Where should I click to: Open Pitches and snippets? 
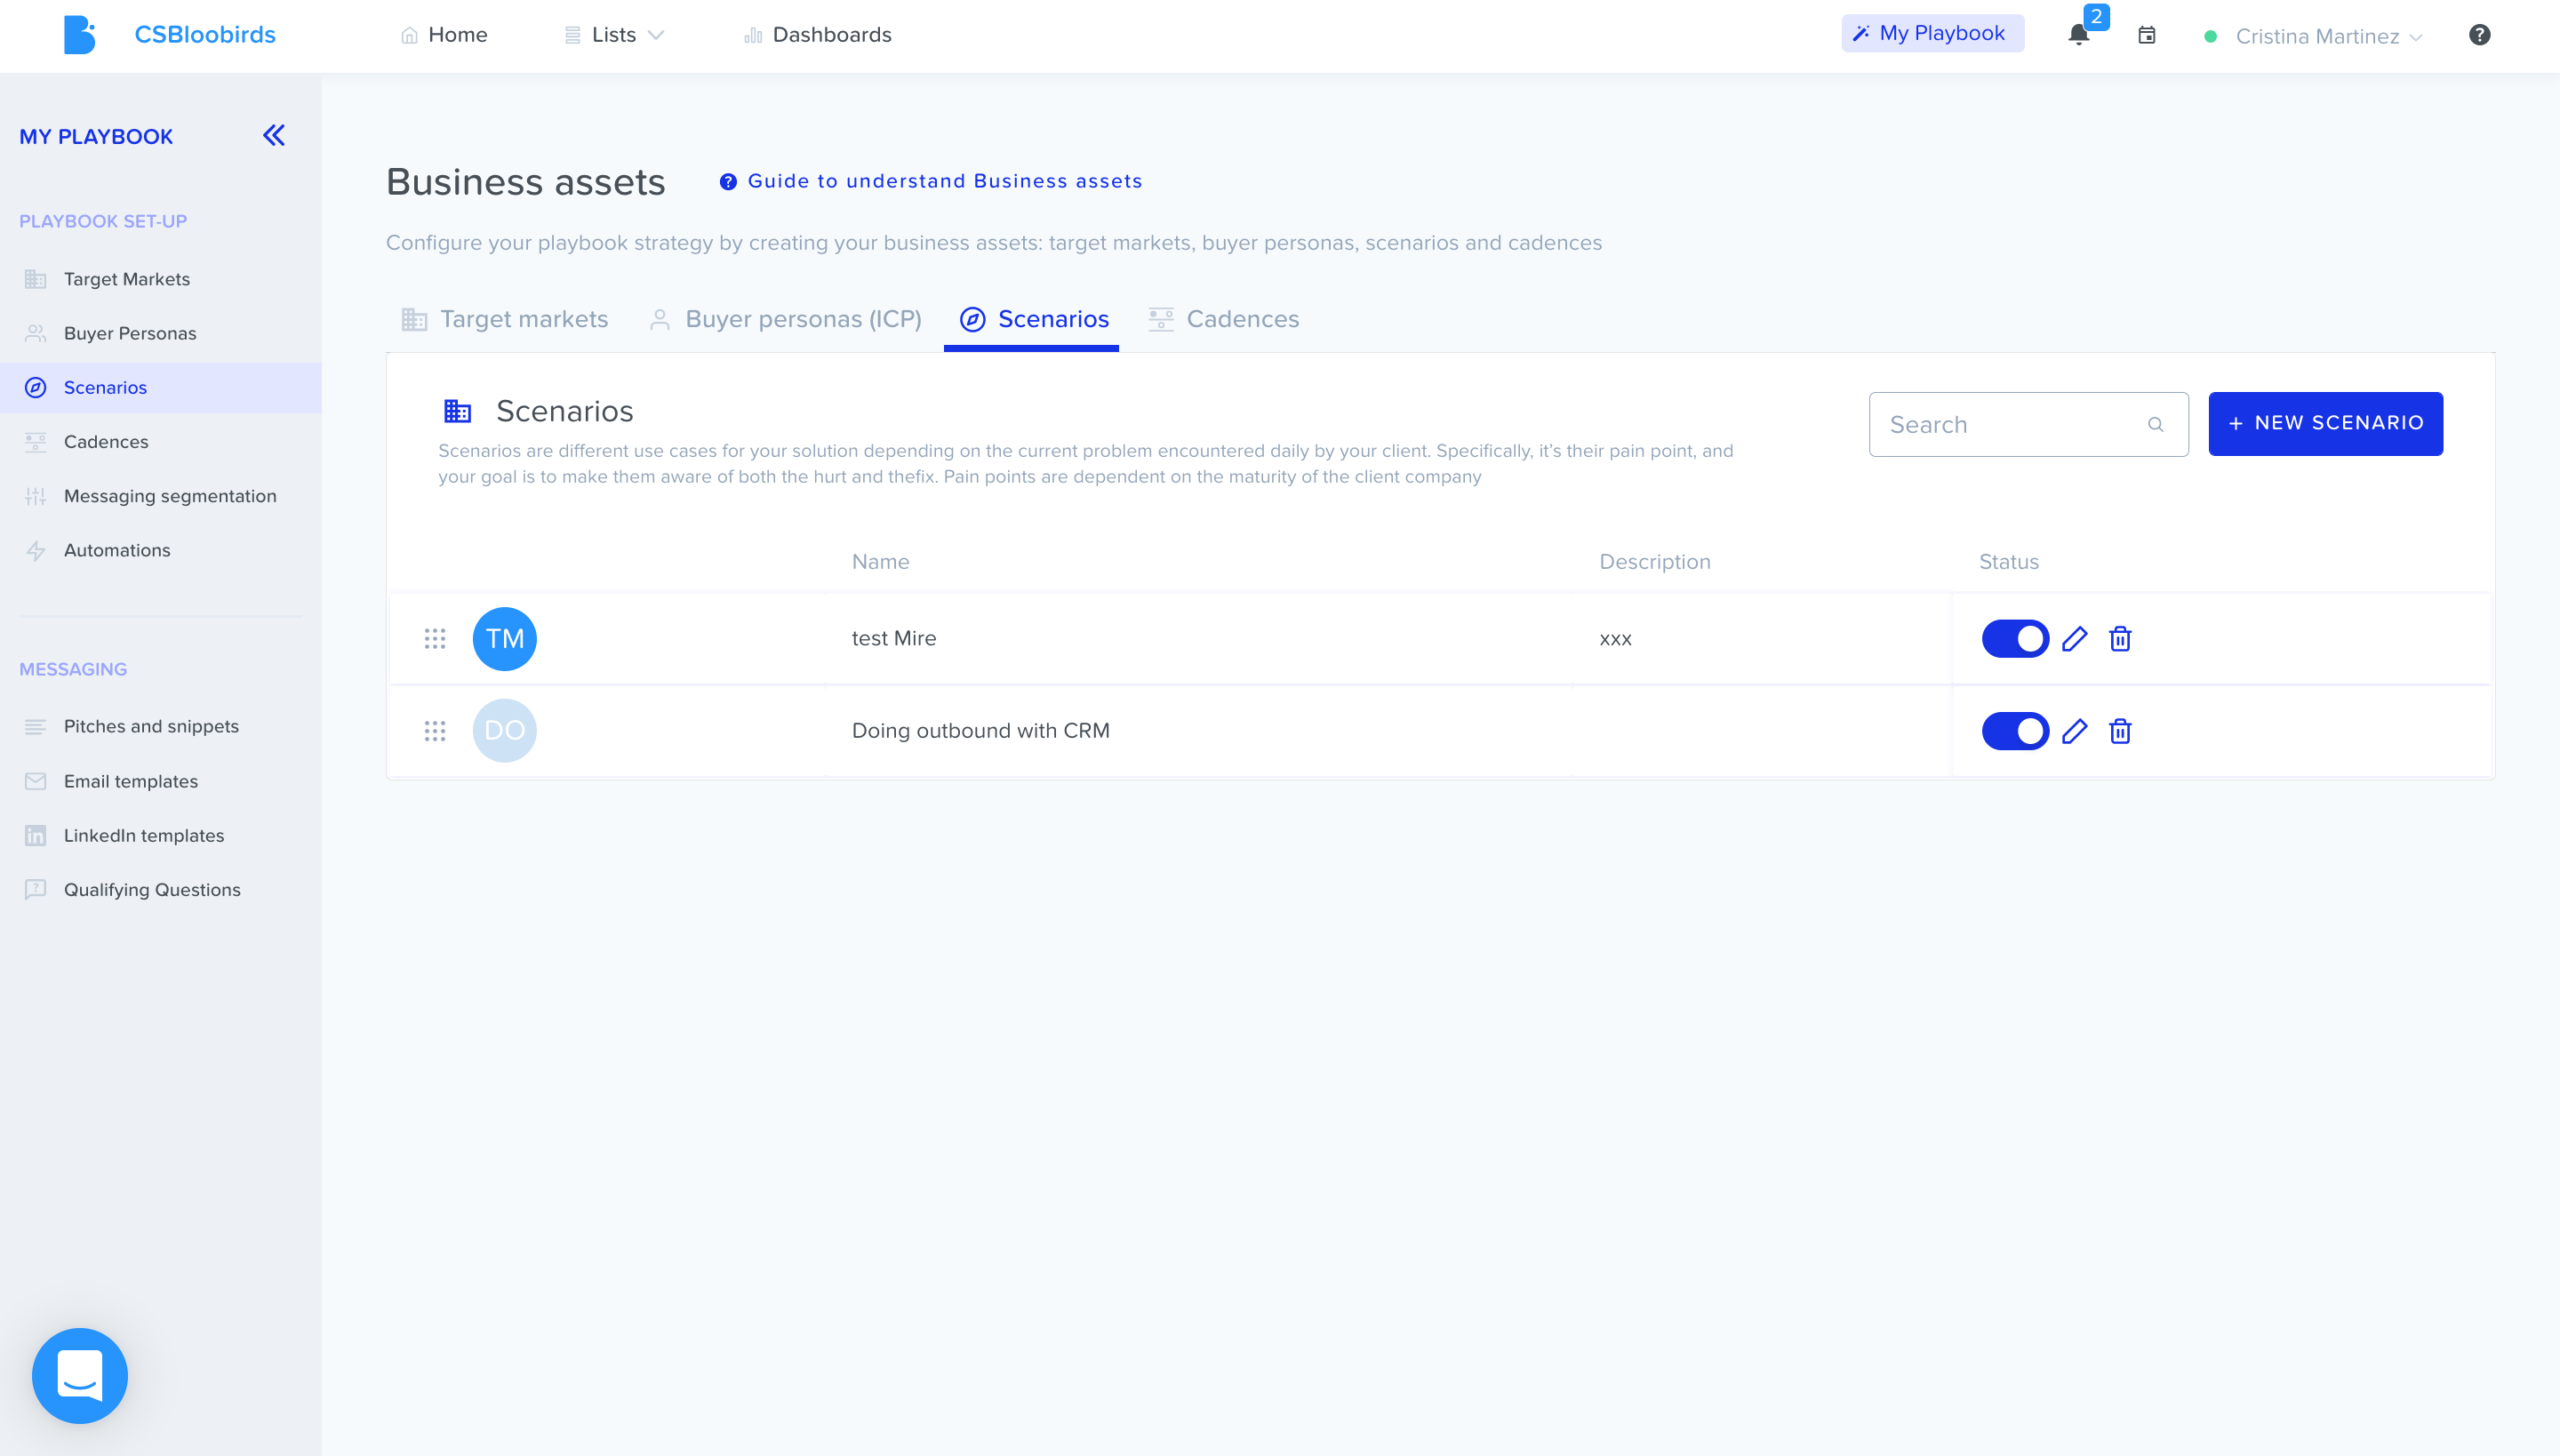pos(160,726)
